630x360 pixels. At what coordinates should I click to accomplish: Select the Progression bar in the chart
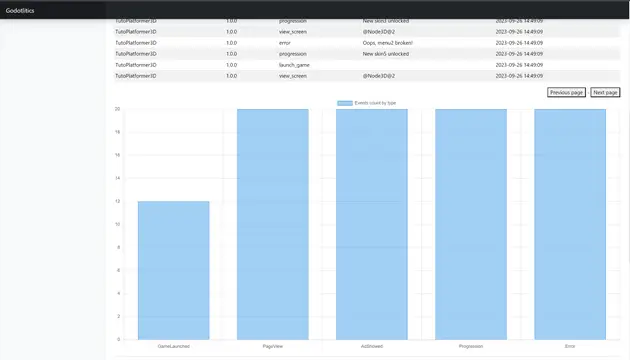pyautogui.click(x=471, y=224)
